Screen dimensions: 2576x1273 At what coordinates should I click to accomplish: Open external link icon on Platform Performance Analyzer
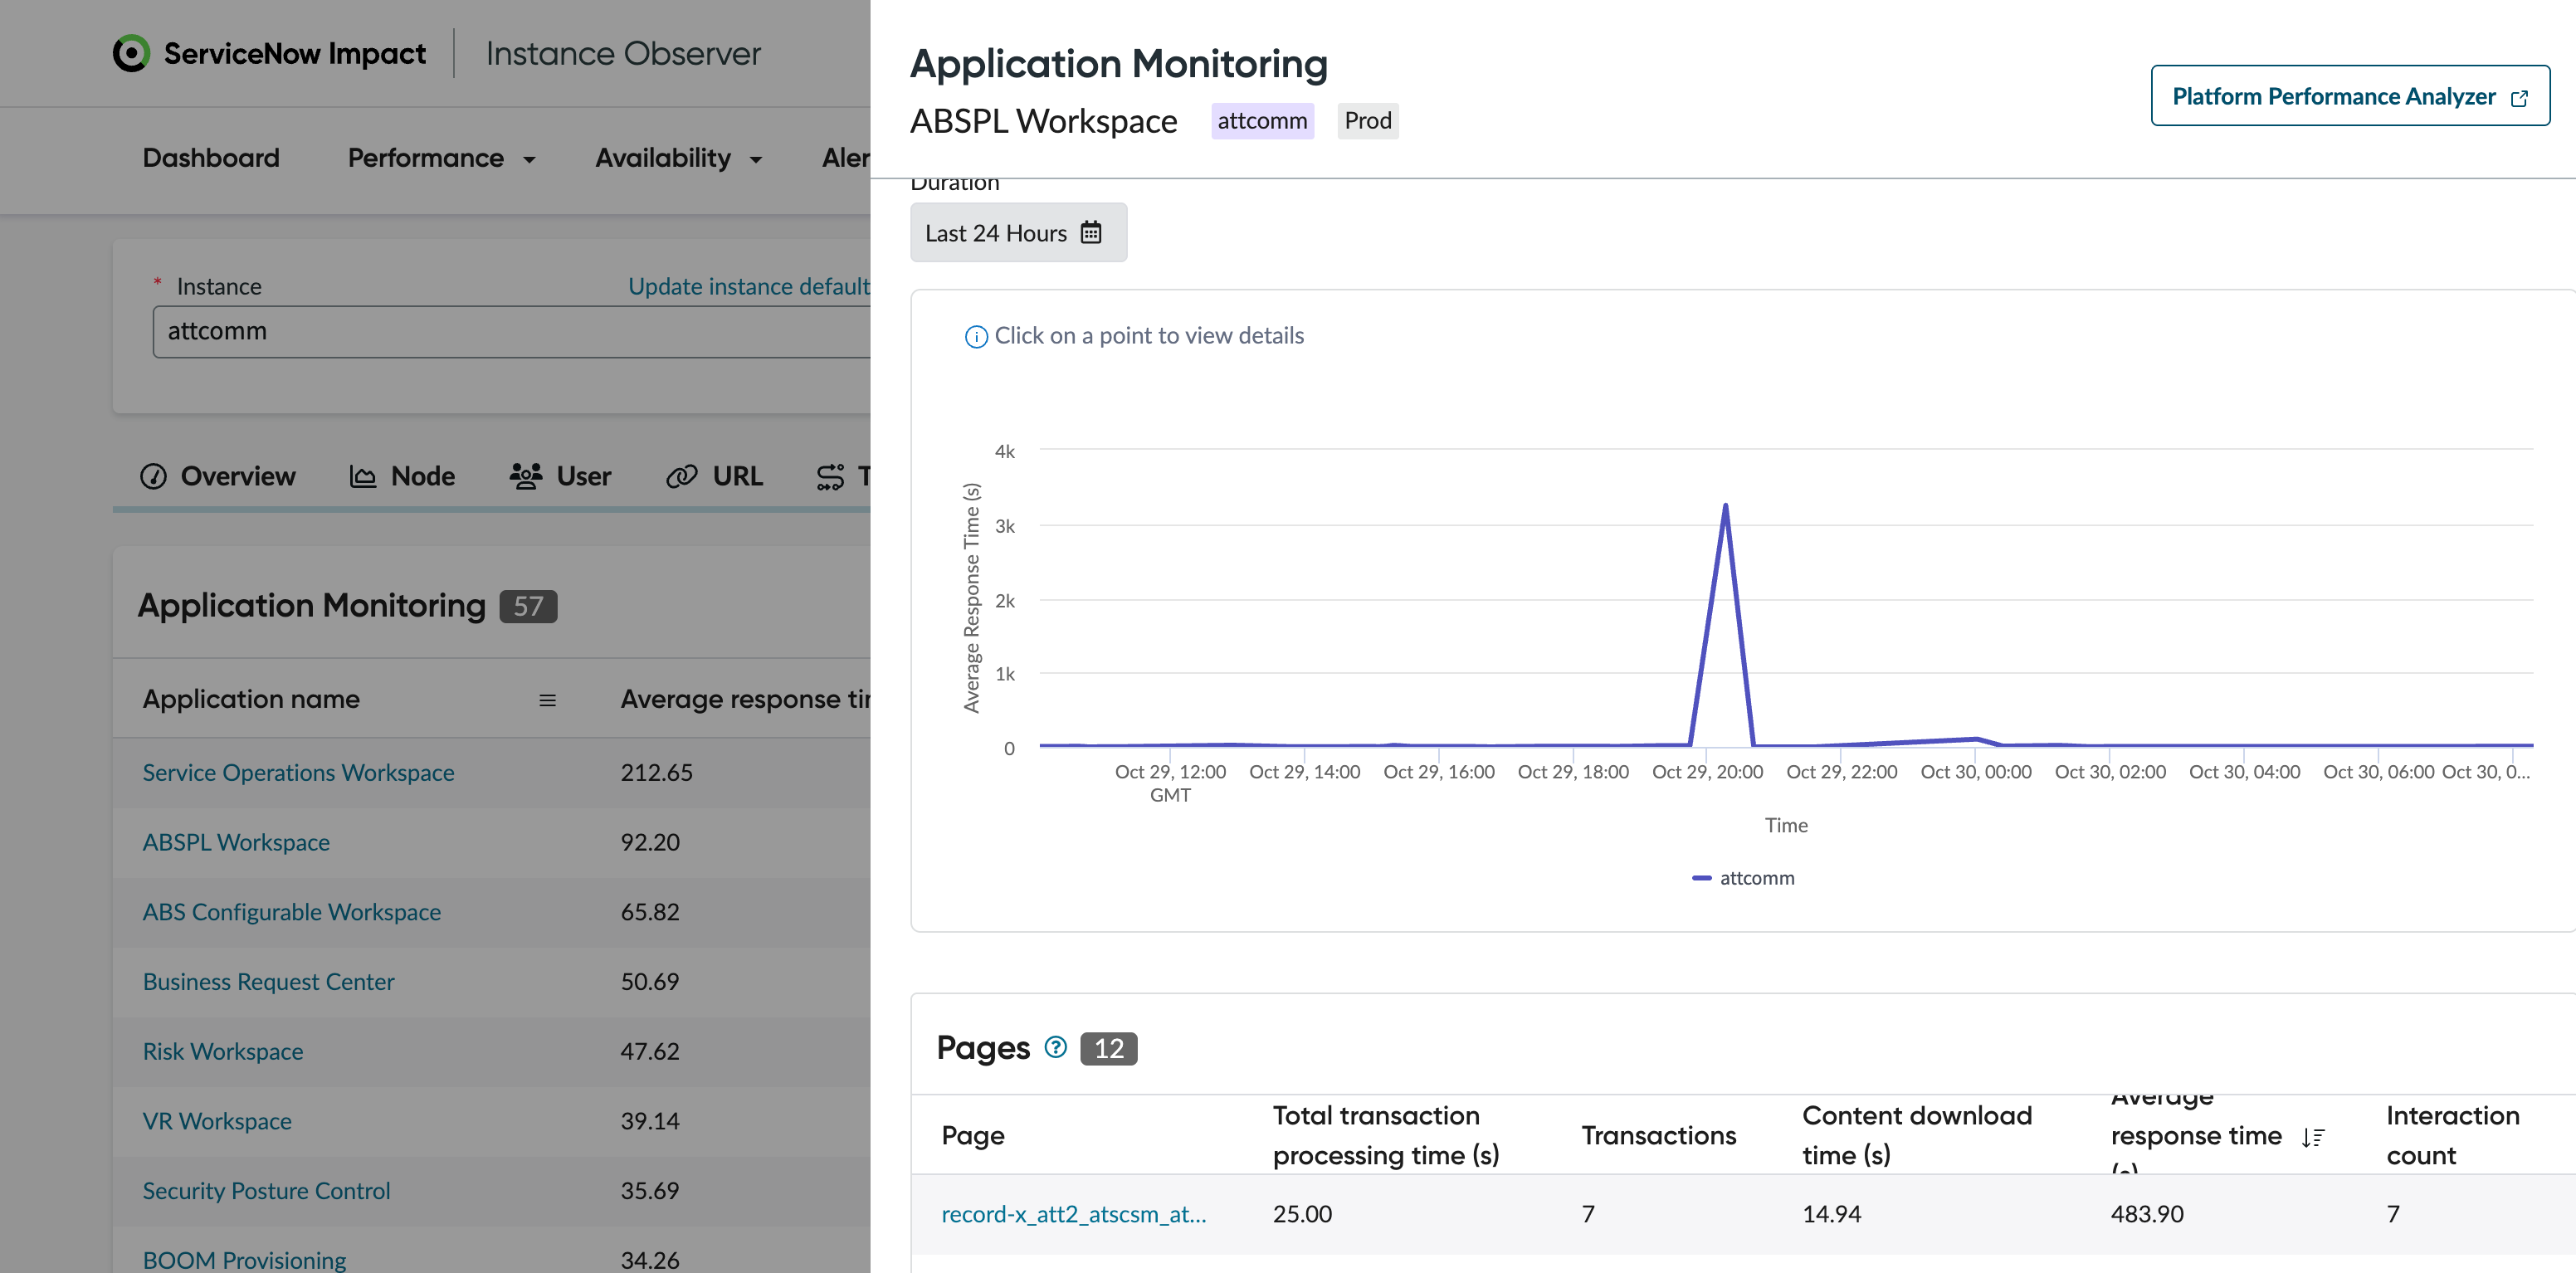click(x=2519, y=97)
